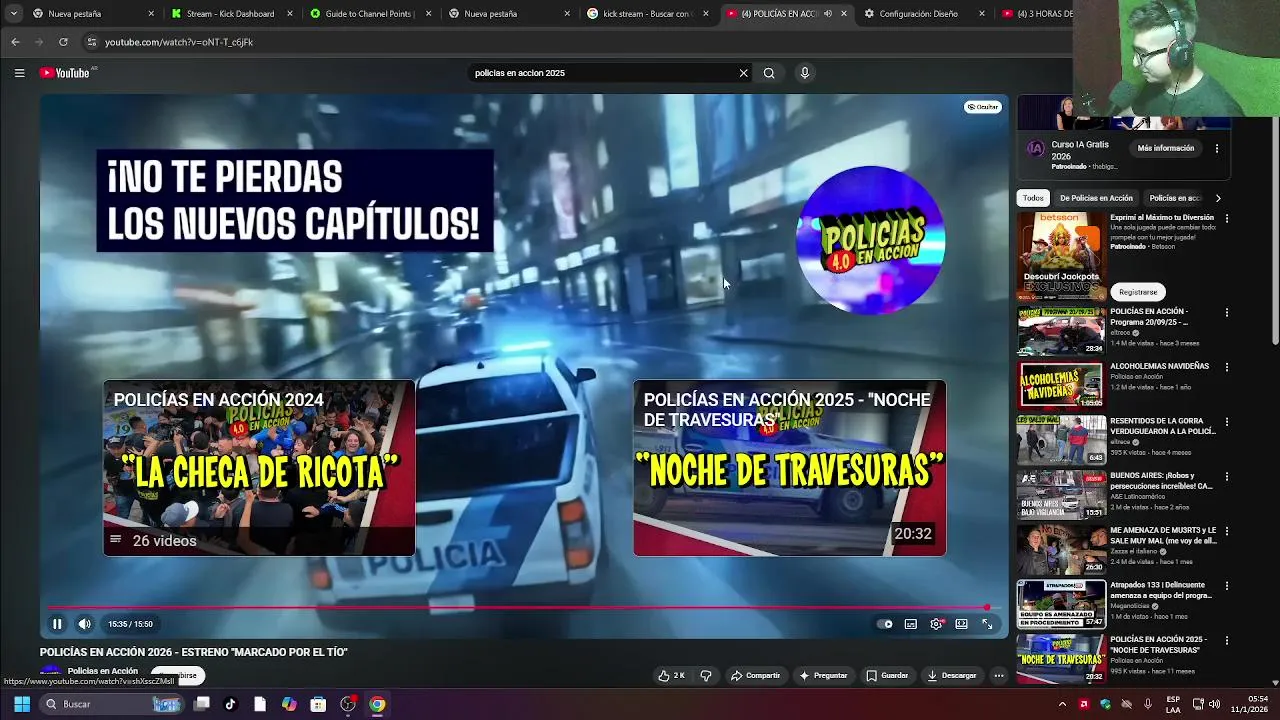Viewport: 1280px width, 720px height.
Task: Open the Windows Start menu
Action: [22, 704]
